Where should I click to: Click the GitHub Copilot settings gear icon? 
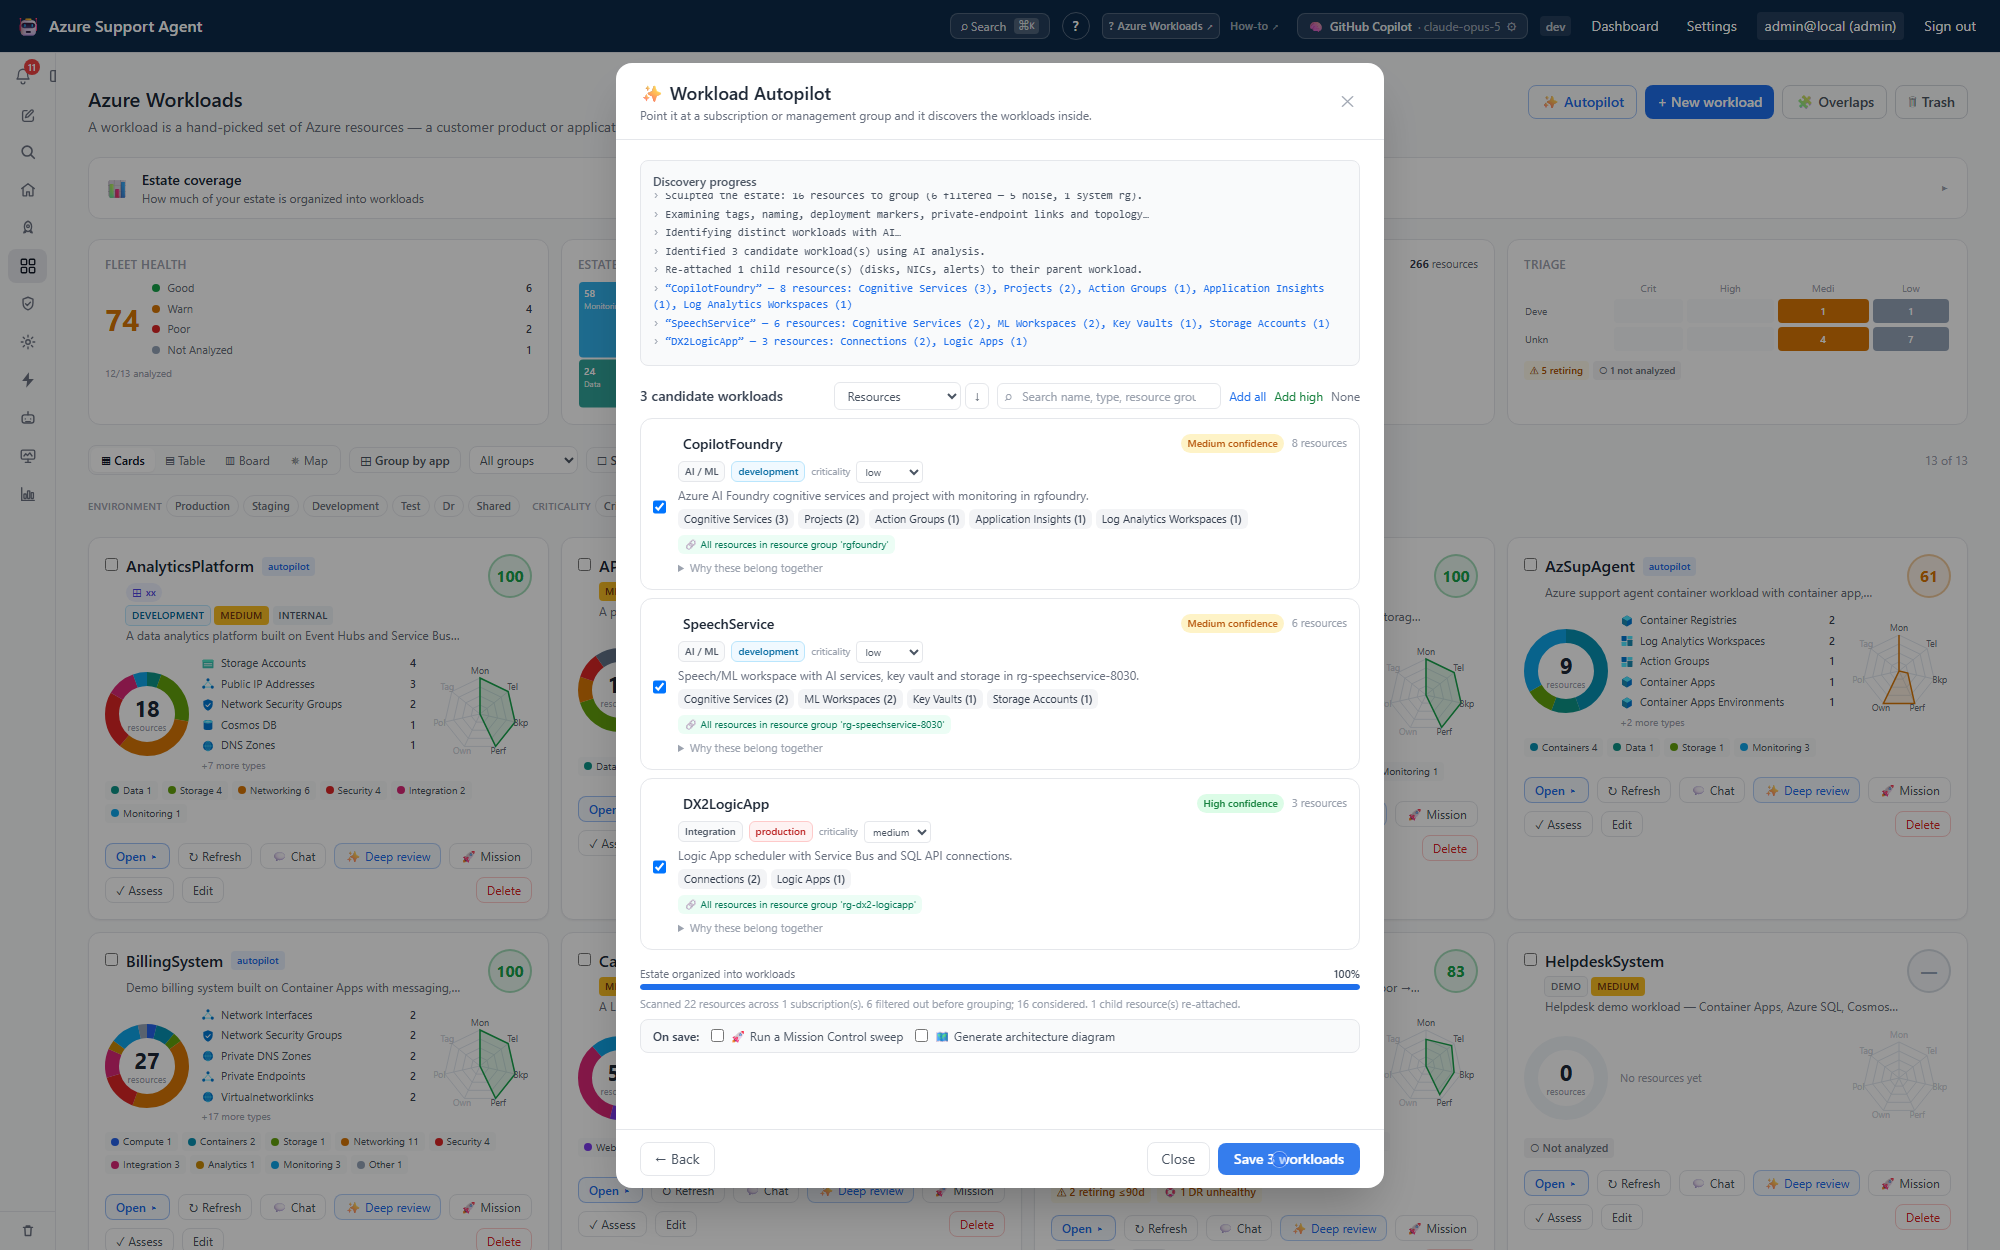click(x=1512, y=27)
